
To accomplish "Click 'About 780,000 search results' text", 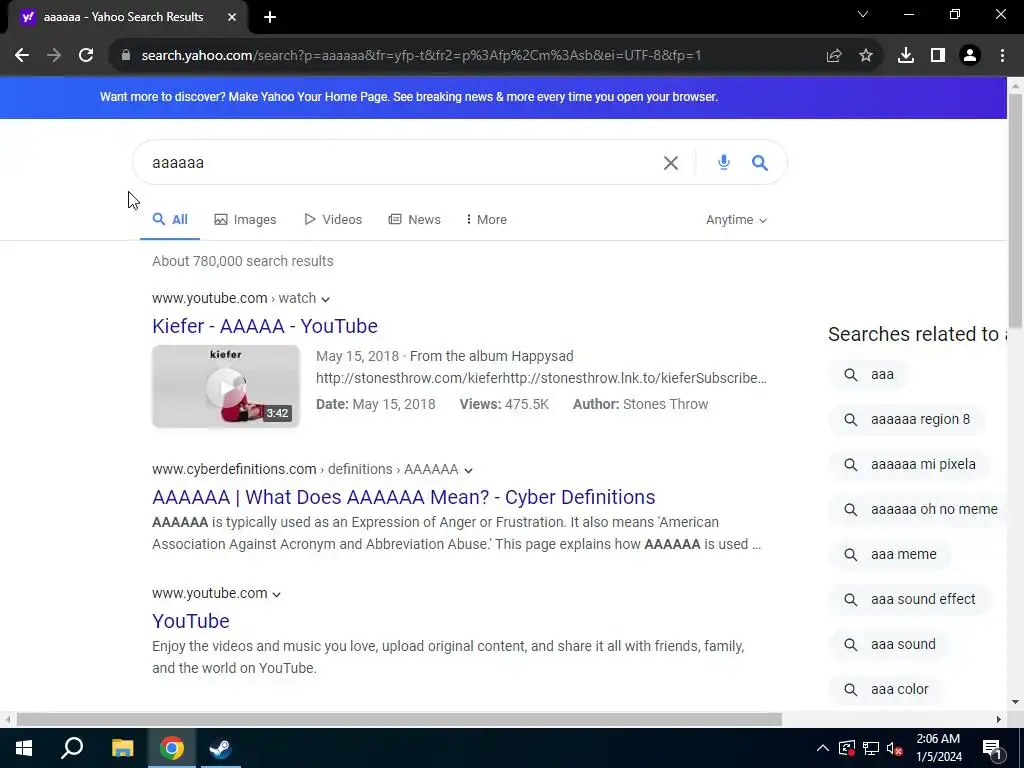I will click(243, 261).
